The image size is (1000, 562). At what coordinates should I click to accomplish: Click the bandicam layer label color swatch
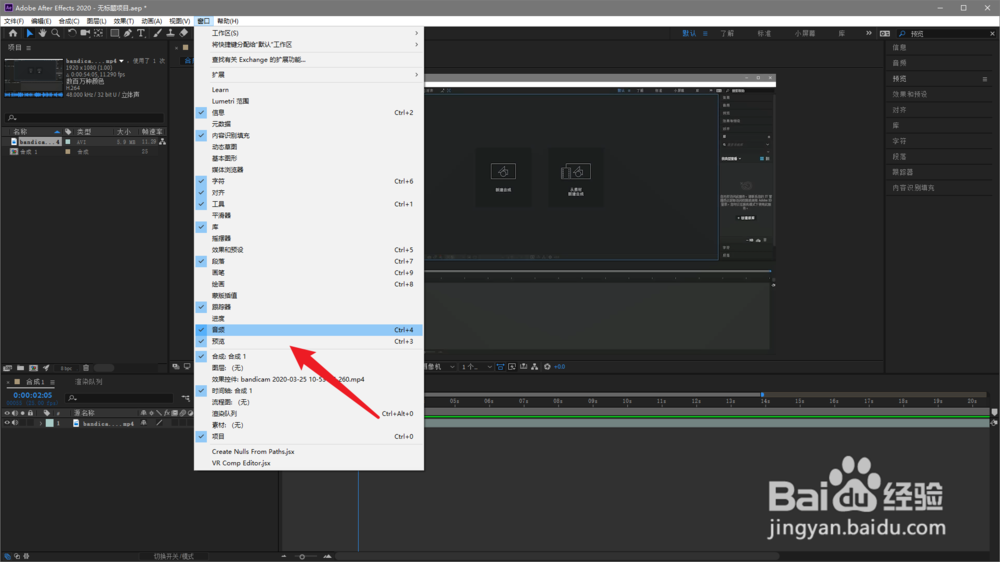(50, 424)
